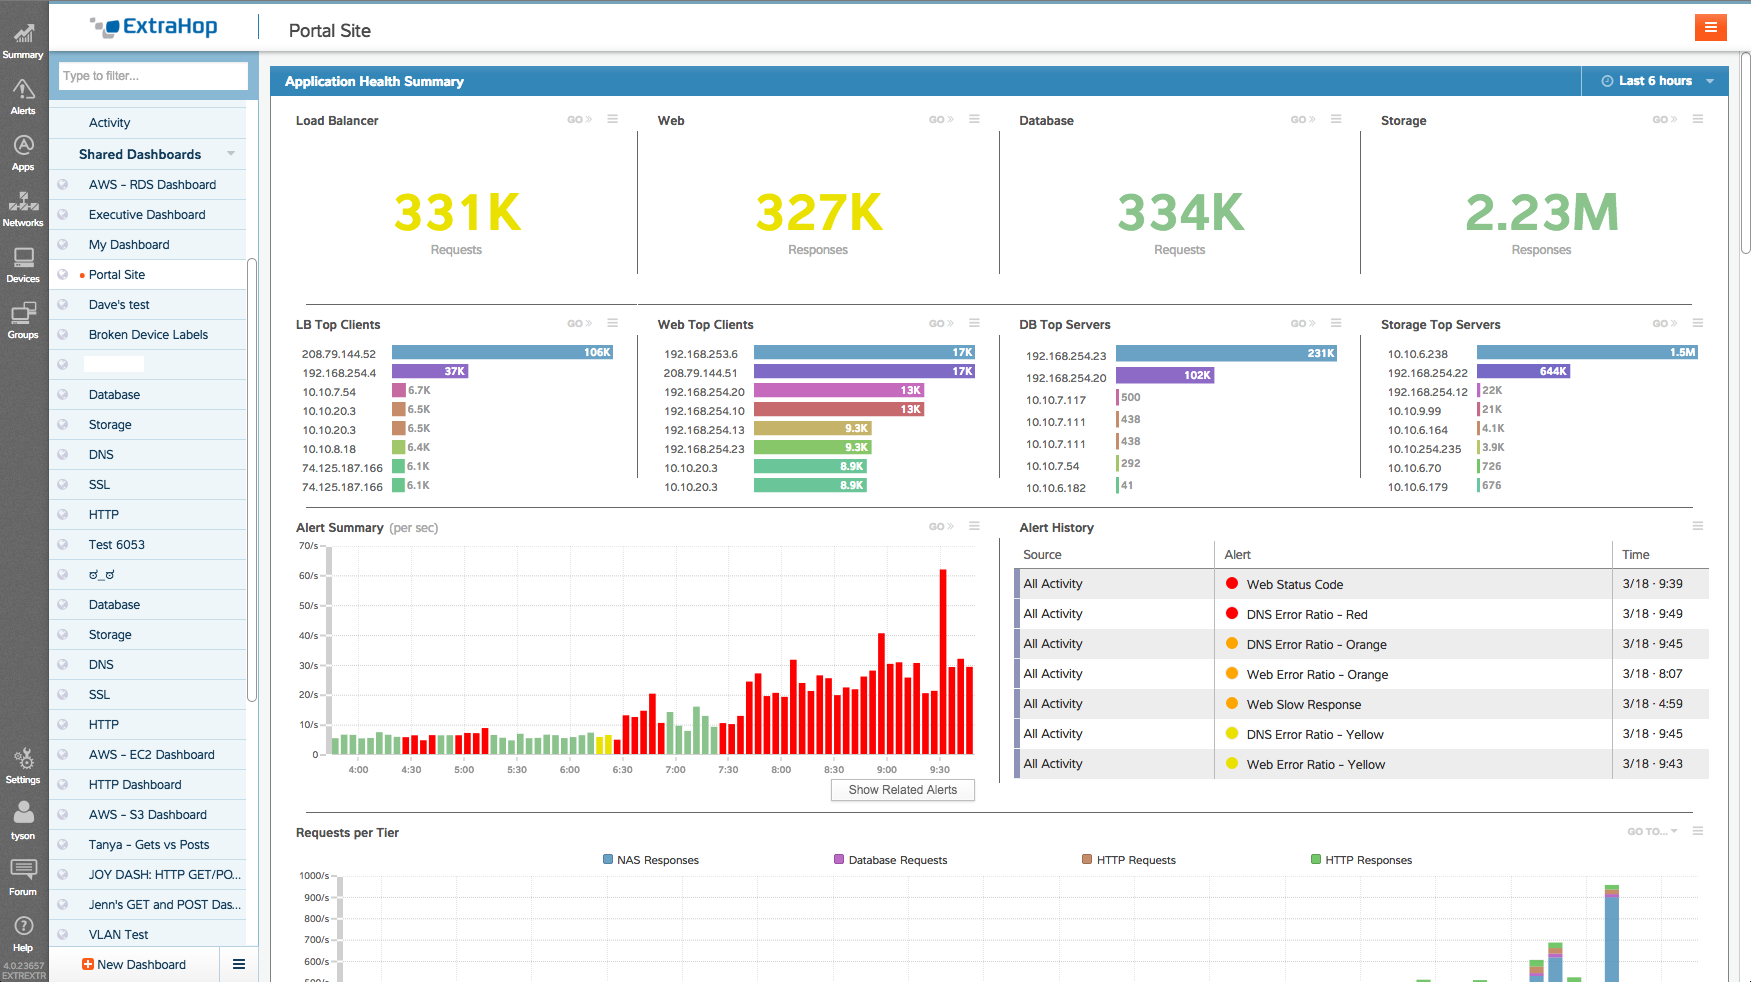Open the tyson user profile icon
Image resolution: width=1751 pixels, height=982 pixels.
coord(23,822)
